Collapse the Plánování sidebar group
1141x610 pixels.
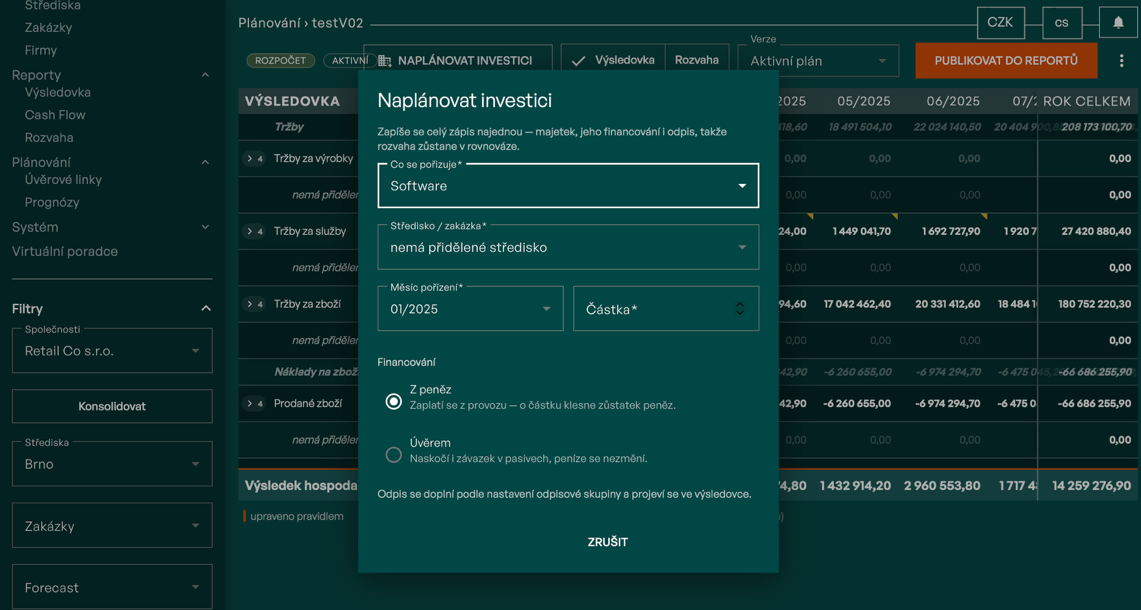pyautogui.click(x=205, y=162)
